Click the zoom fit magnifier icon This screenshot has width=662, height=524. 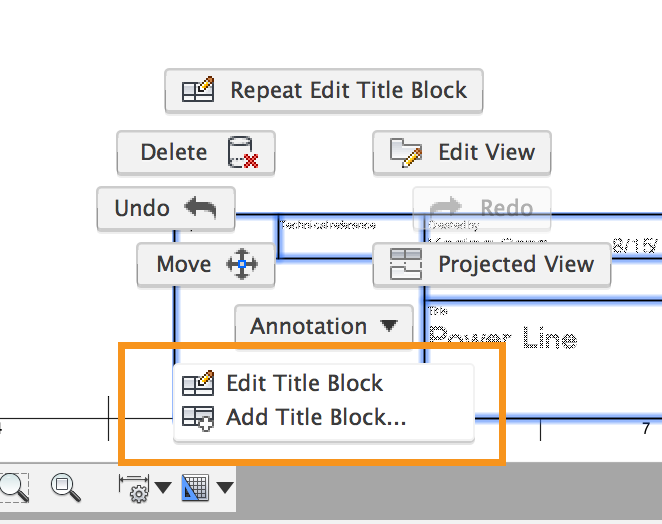tap(66, 487)
